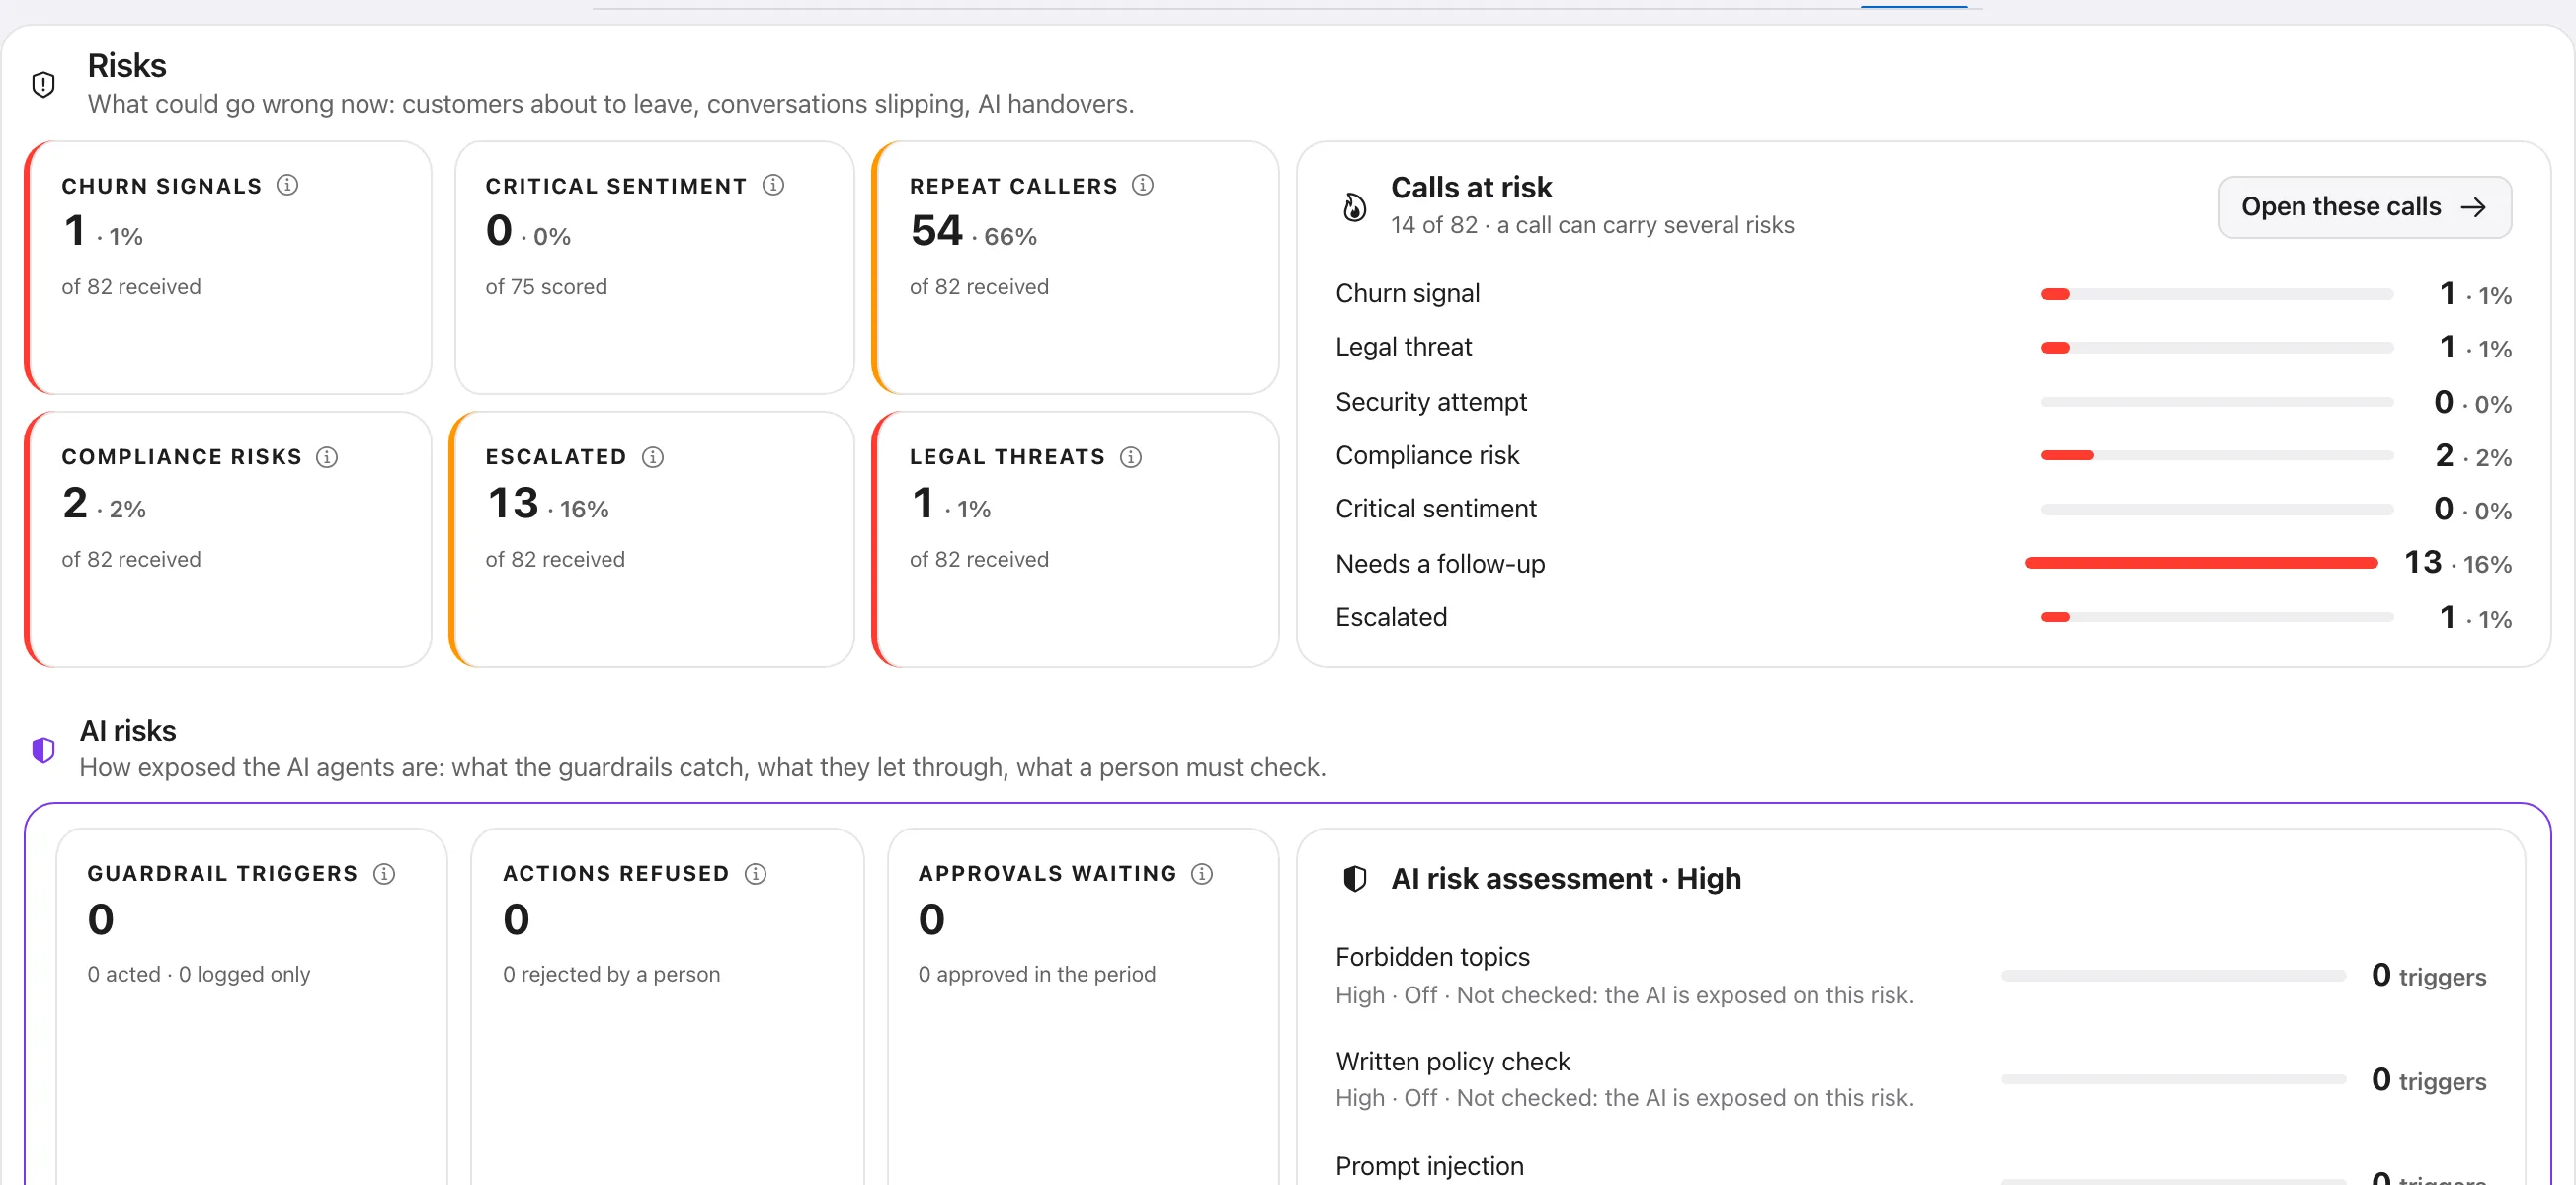Click the Compliance risk bar in Calls at risk
Viewport: 2576px width, 1185px height.
pyautogui.click(x=2216, y=456)
